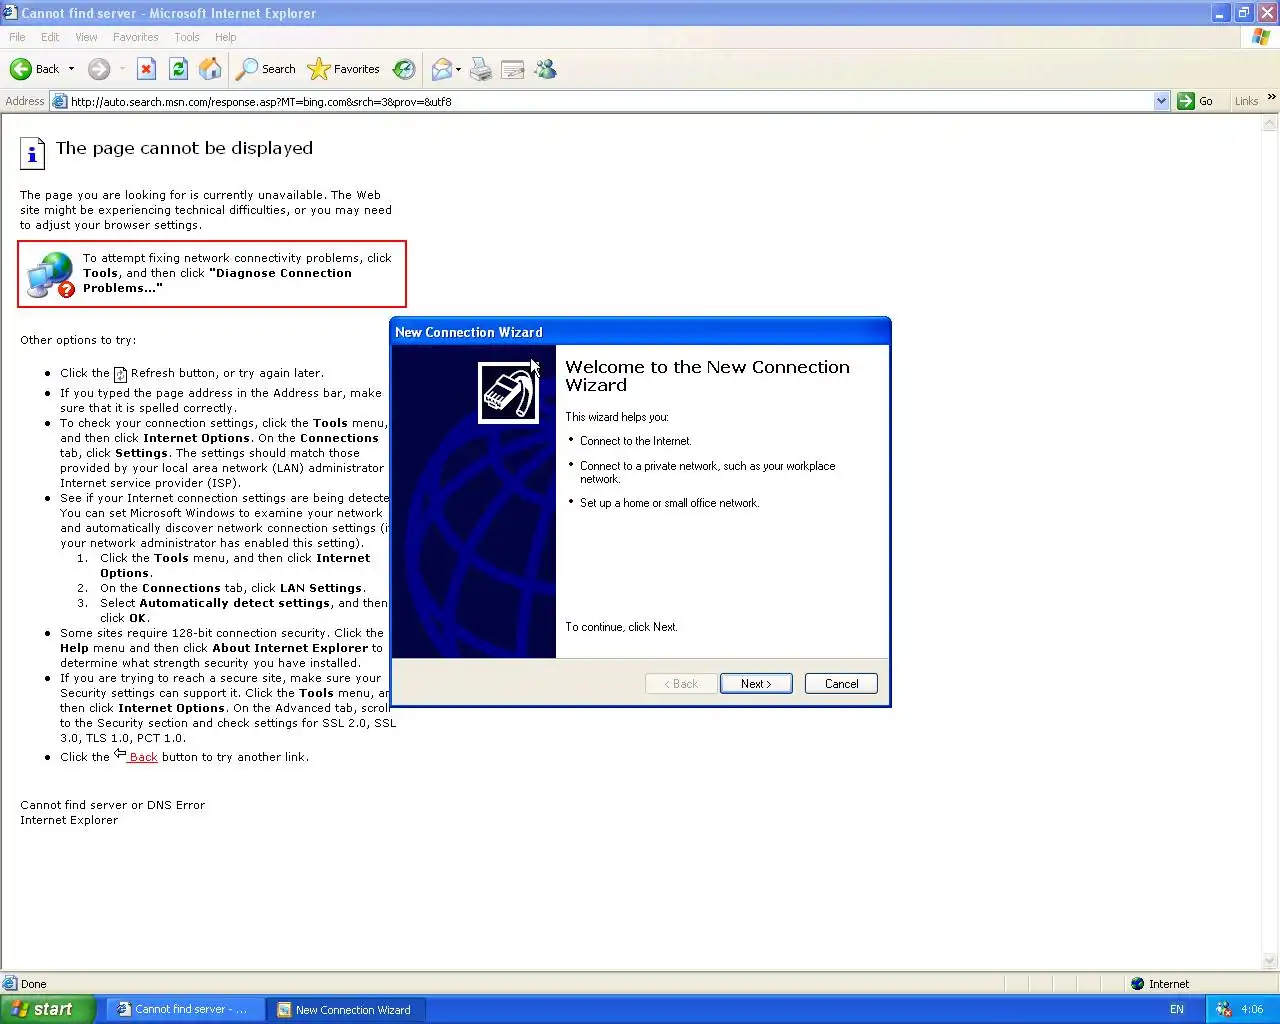Click "Connect to the Internet." wizard bullet
This screenshot has height=1024, width=1280.
tap(636, 441)
